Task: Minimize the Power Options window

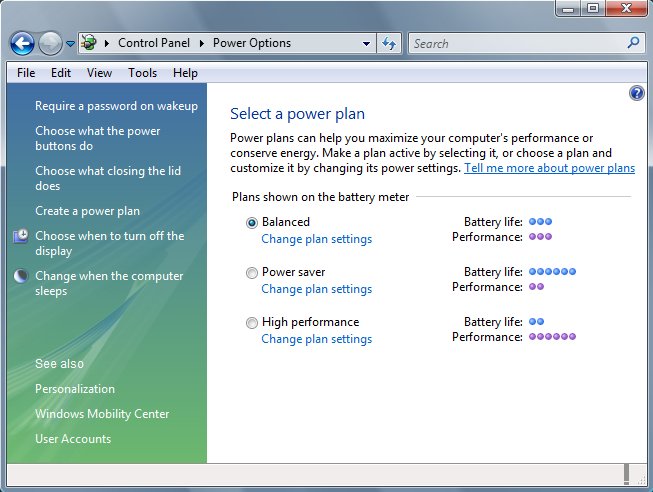Action: (568, 8)
